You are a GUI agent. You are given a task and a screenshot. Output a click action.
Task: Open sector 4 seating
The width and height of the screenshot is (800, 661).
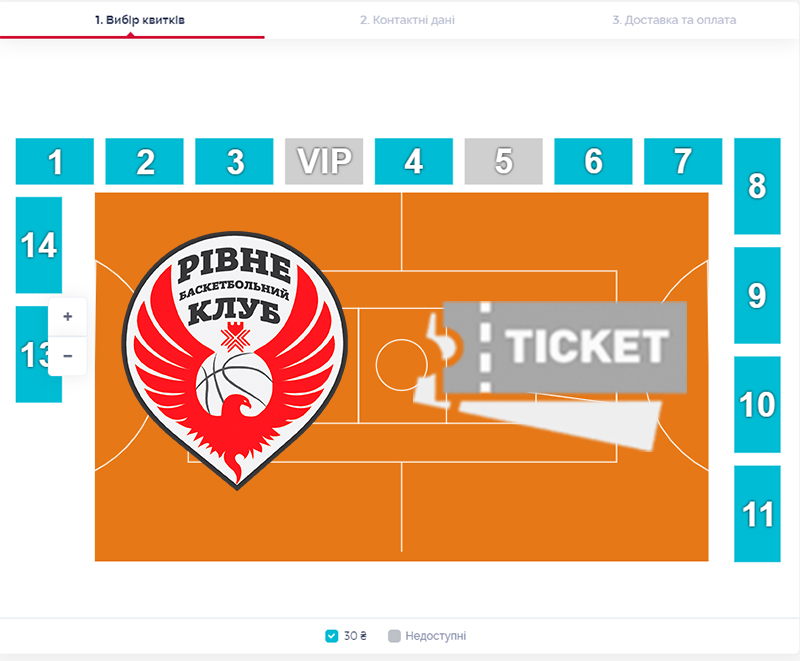[x=414, y=161]
